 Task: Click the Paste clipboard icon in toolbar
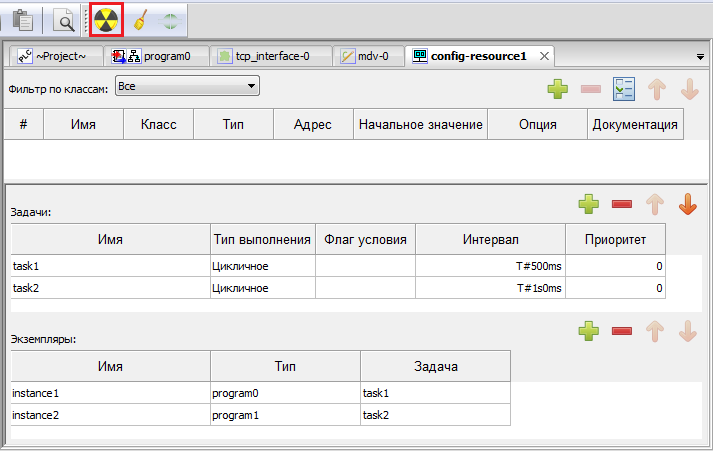click(x=23, y=19)
